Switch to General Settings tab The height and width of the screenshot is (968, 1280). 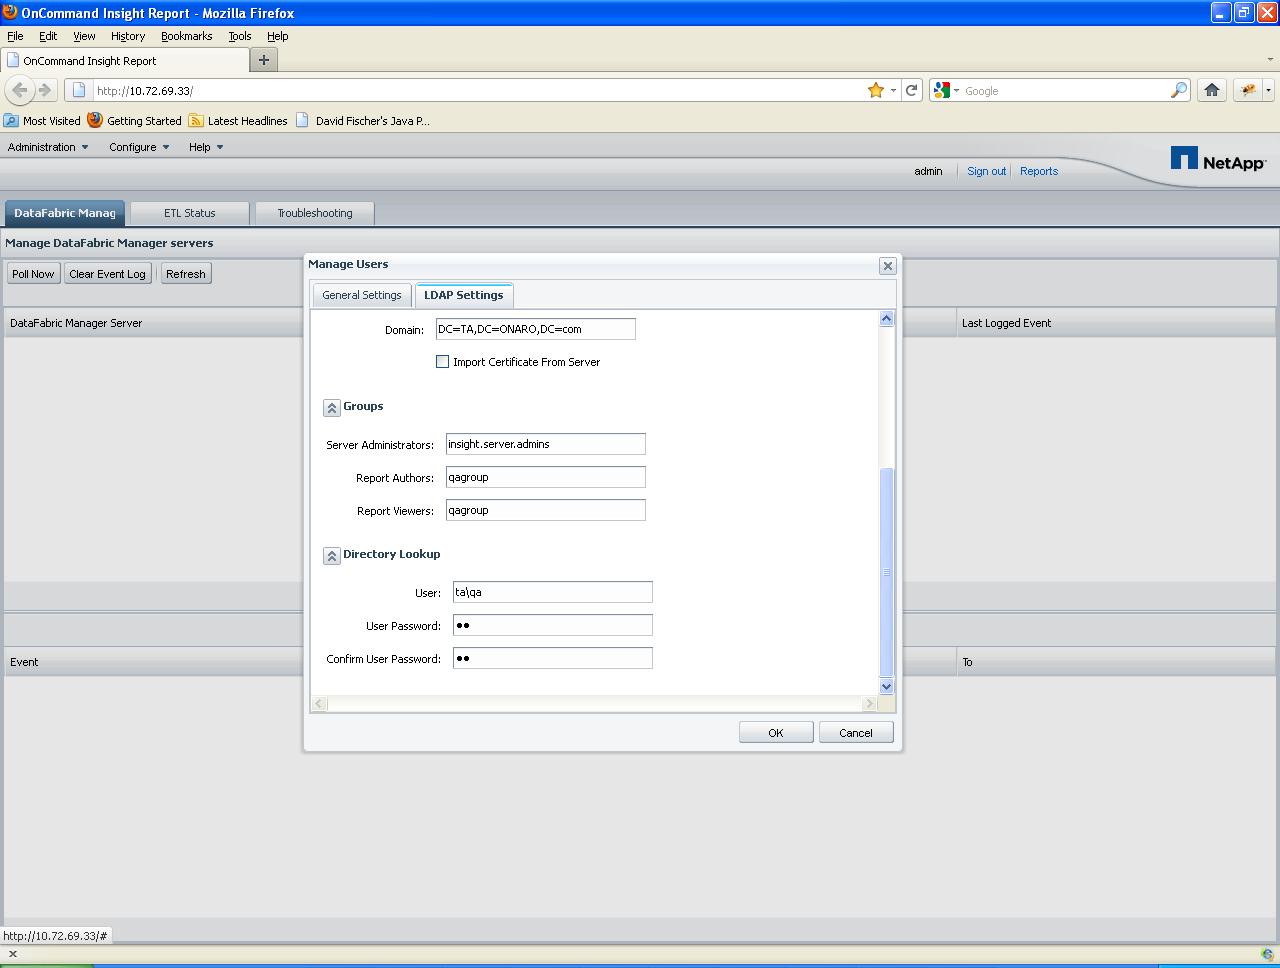[x=361, y=295]
